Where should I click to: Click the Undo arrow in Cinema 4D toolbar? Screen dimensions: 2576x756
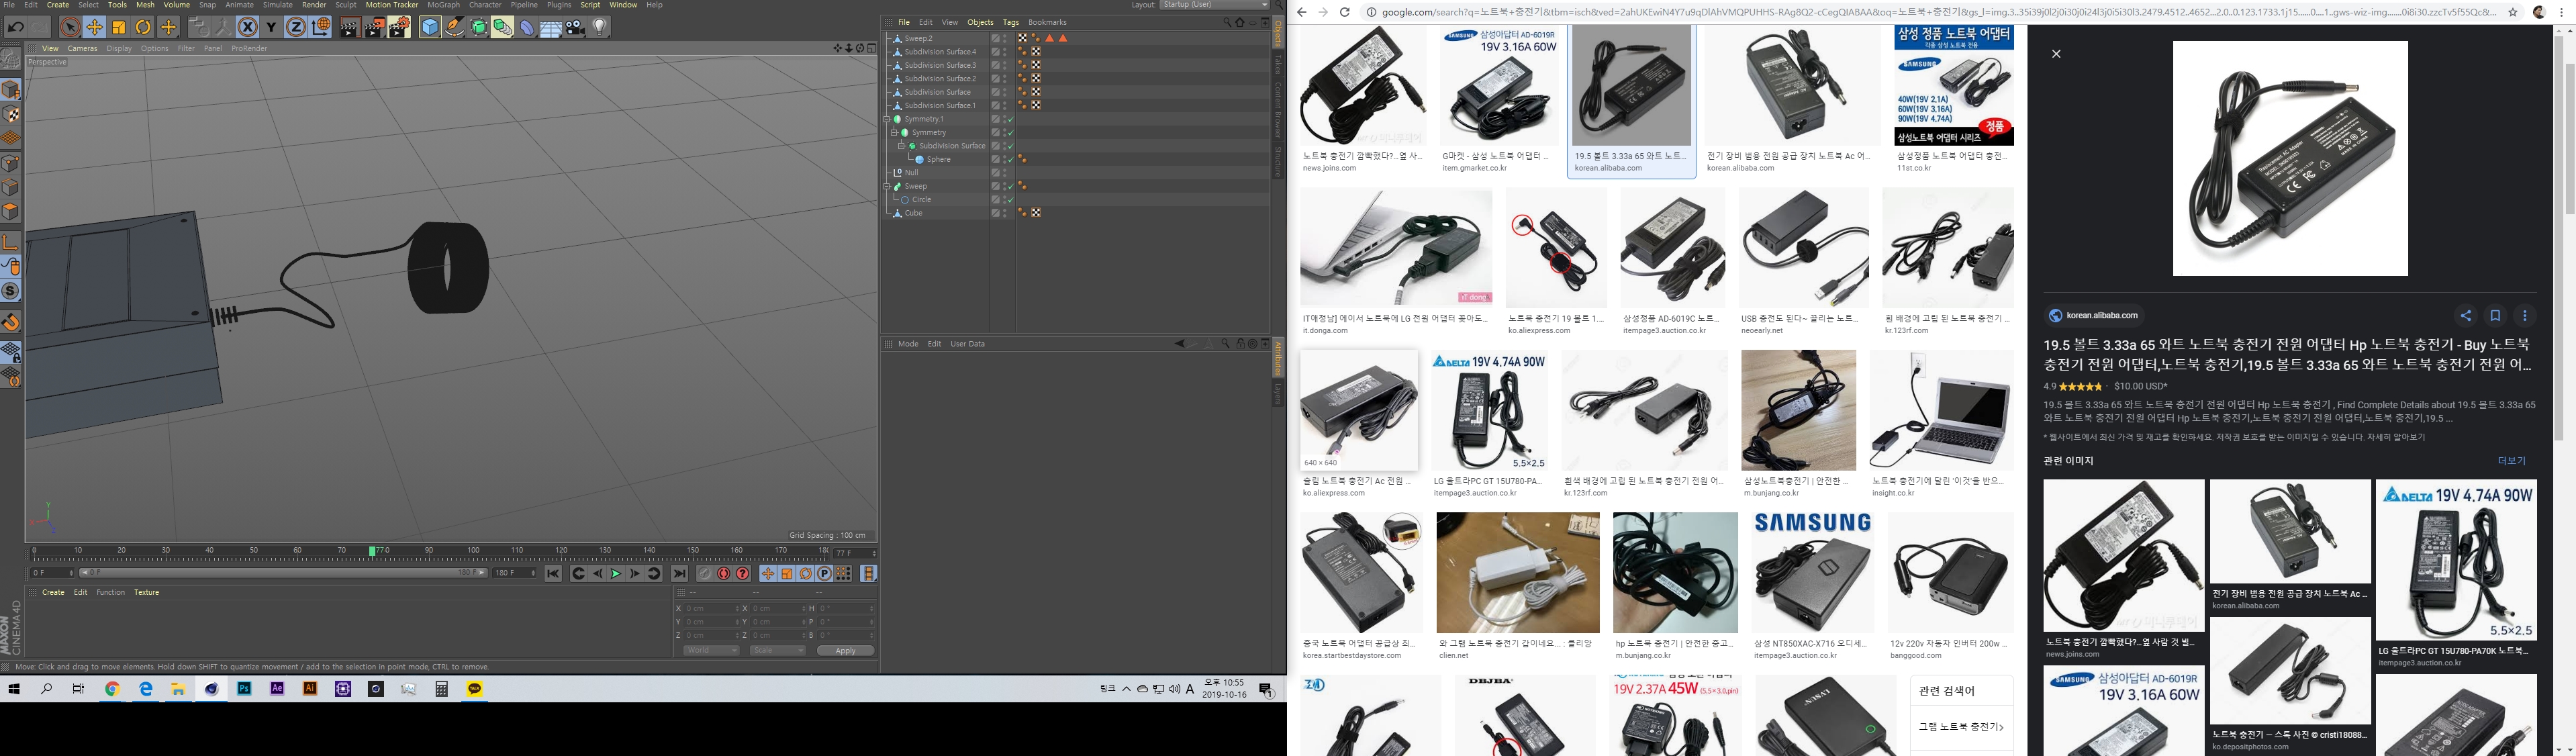click(x=16, y=27)
